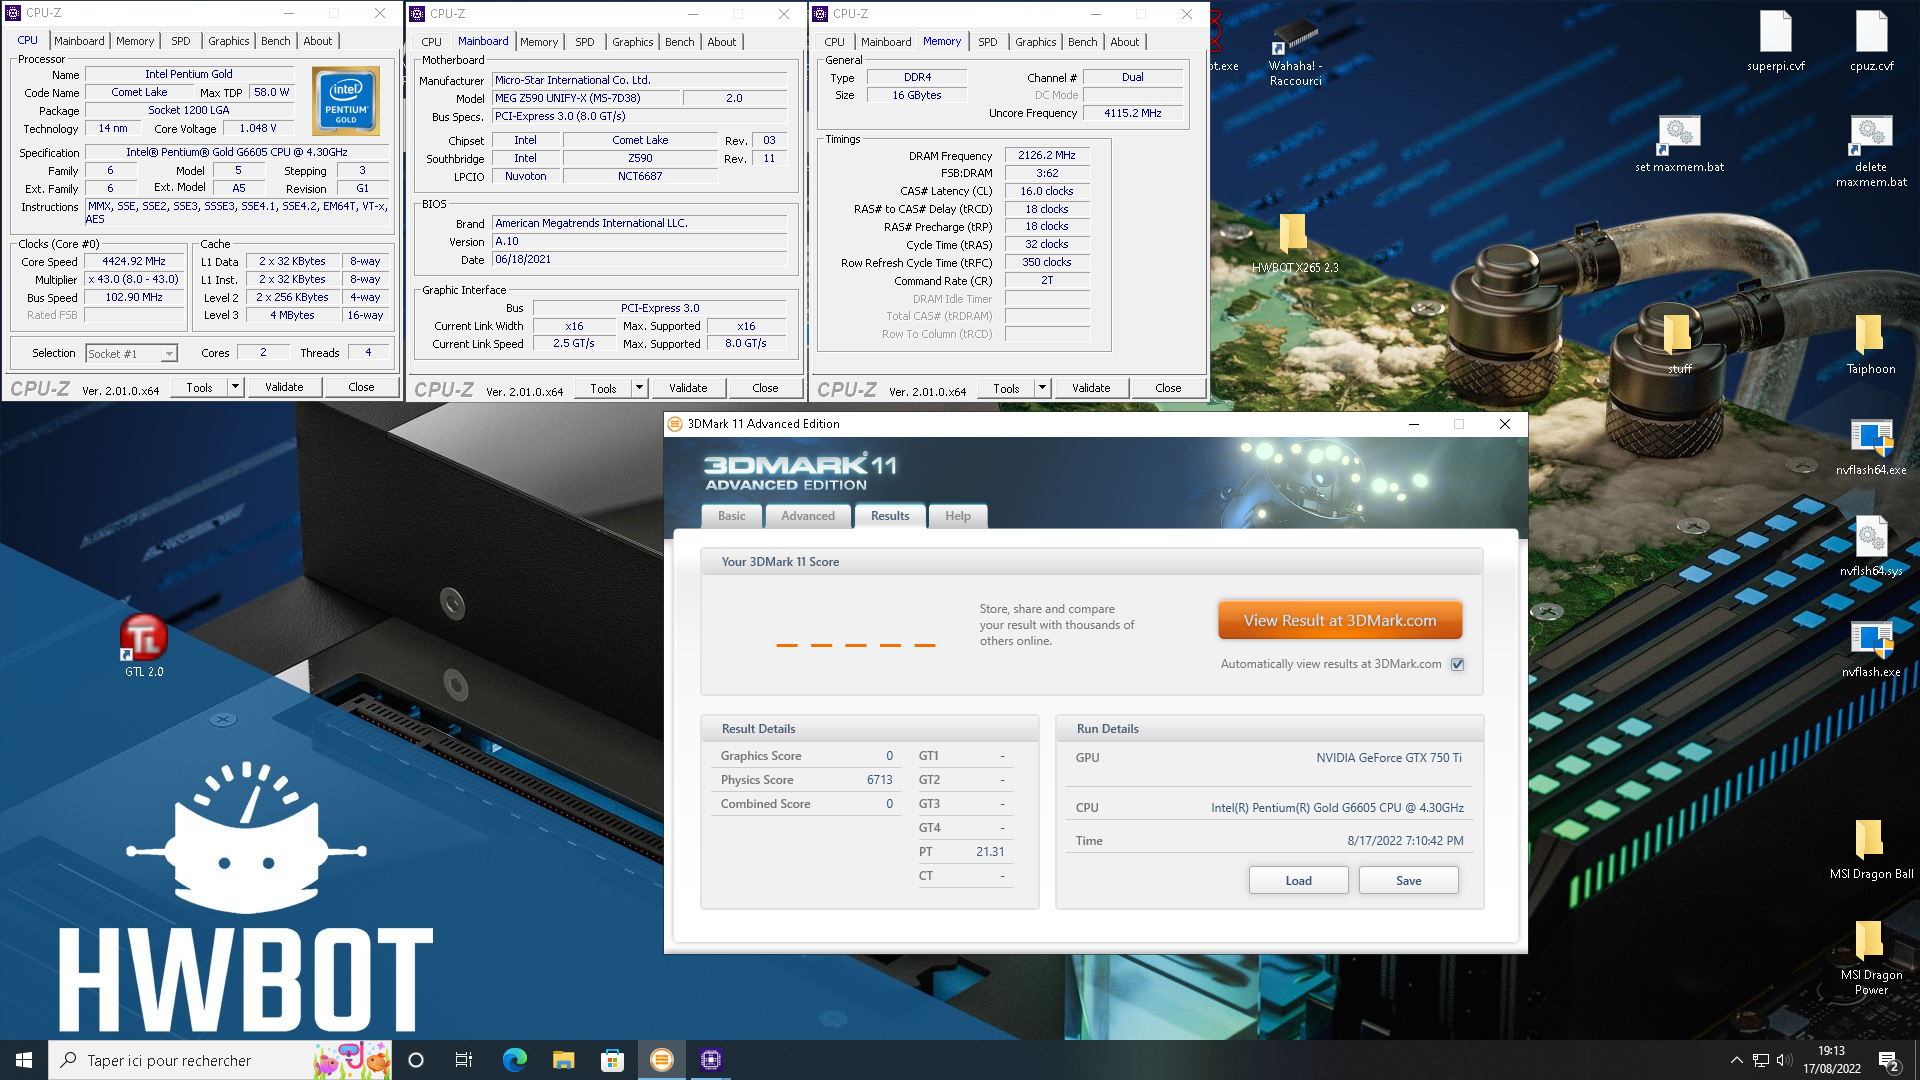Screen dimensions: 1920x1080
Task: Click Validate in CPU-Z CPU window
Action: click(284, 387)
